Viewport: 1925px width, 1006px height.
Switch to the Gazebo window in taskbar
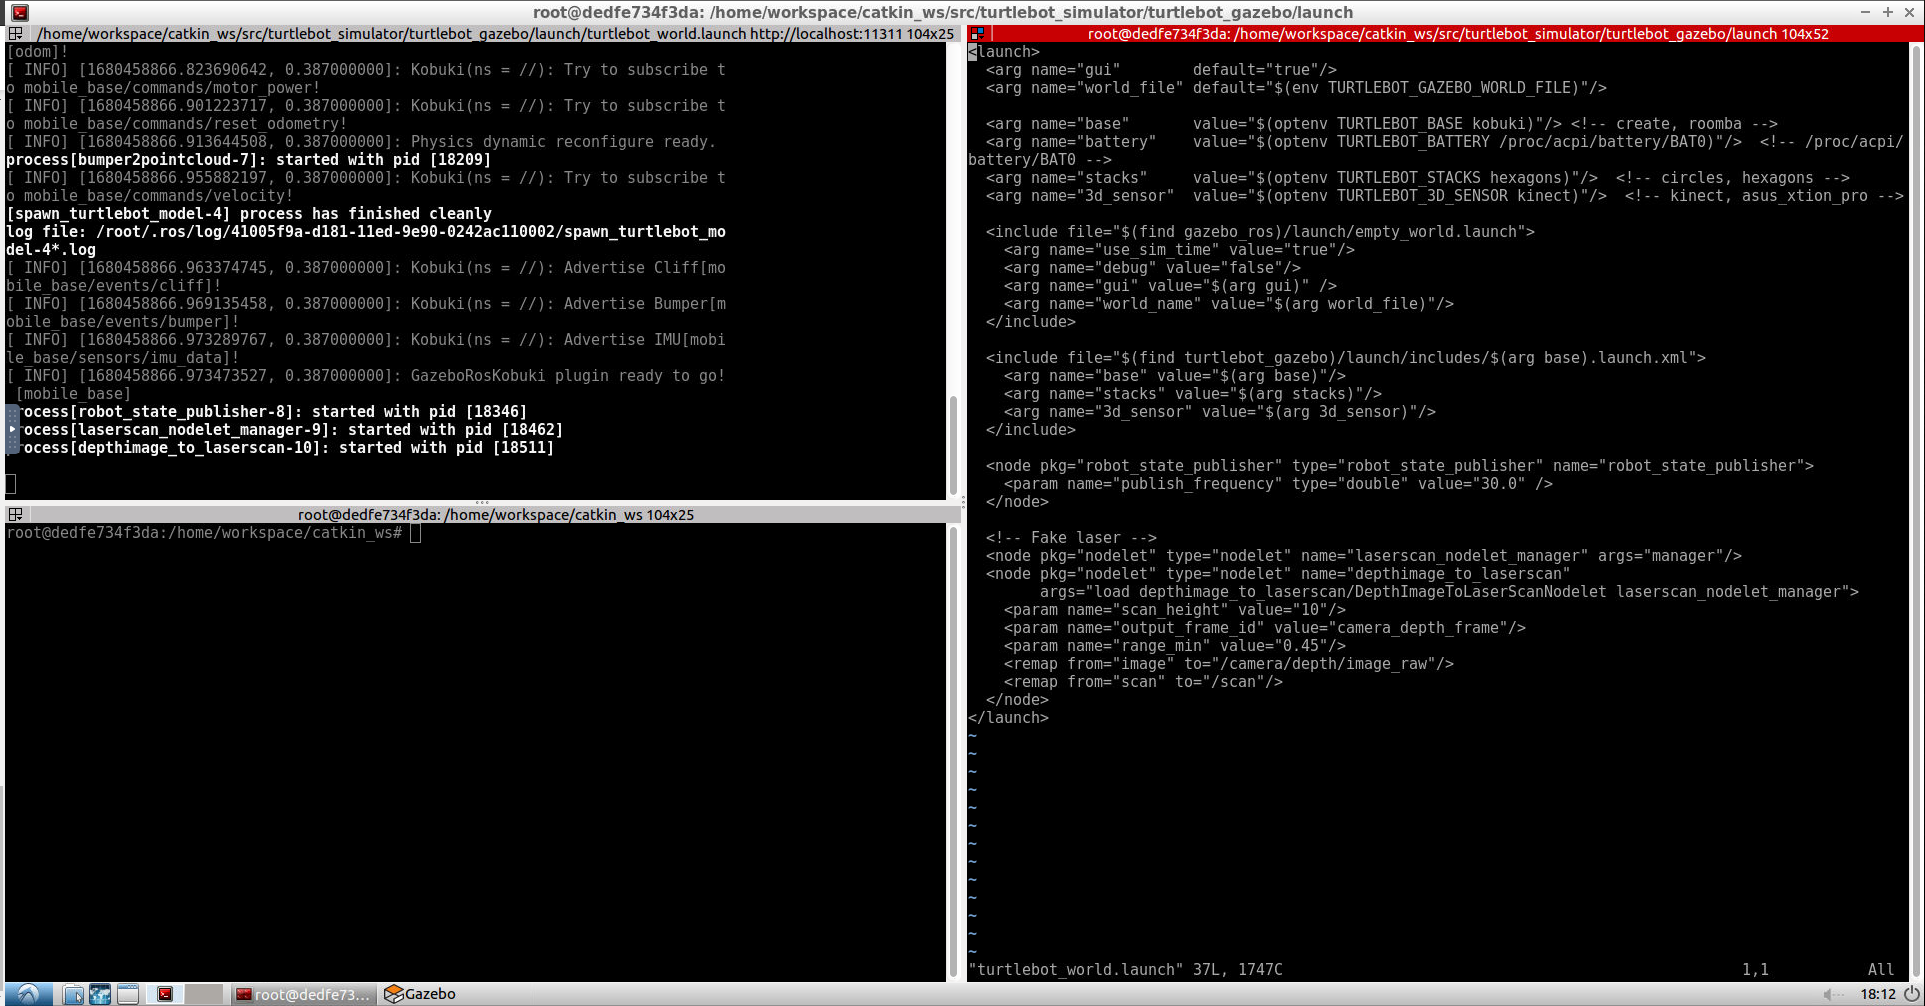coord(421,994)
